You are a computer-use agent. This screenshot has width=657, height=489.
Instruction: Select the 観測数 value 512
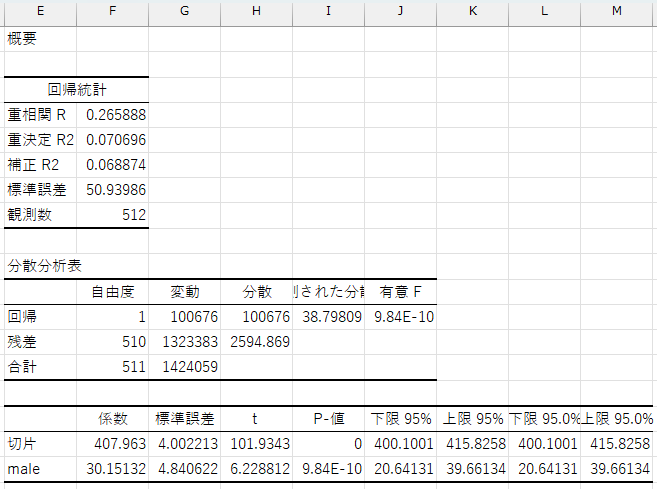tap(112, 214)
